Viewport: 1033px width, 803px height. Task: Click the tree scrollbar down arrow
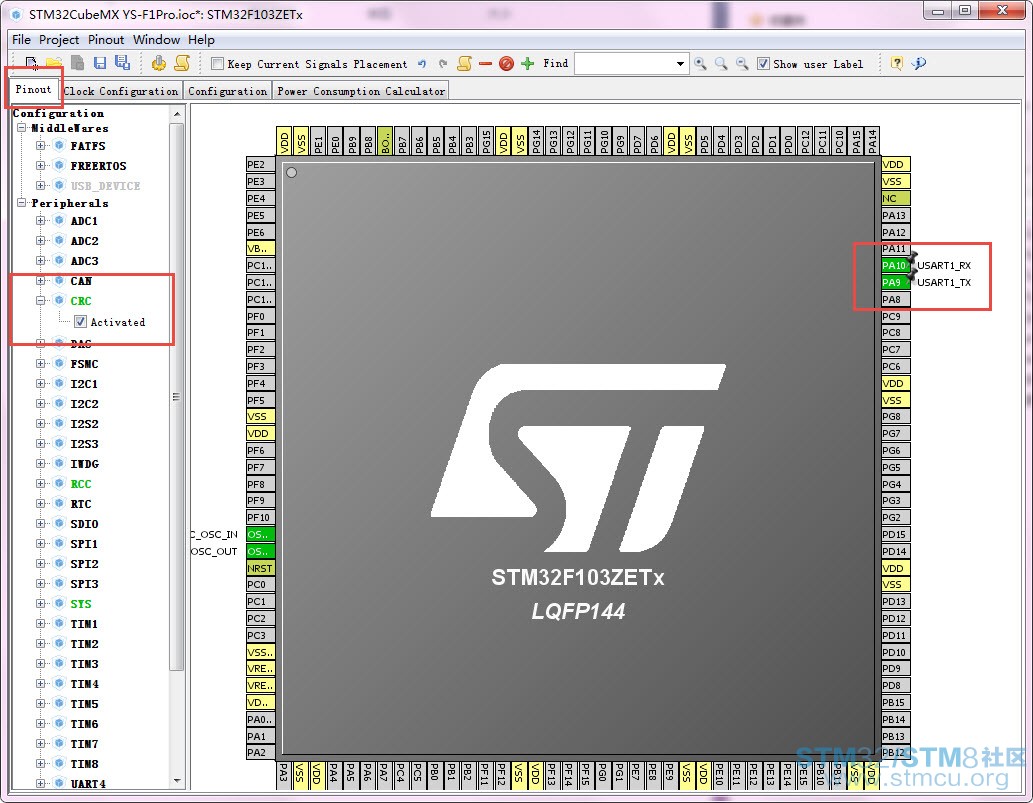click(177, 781)
